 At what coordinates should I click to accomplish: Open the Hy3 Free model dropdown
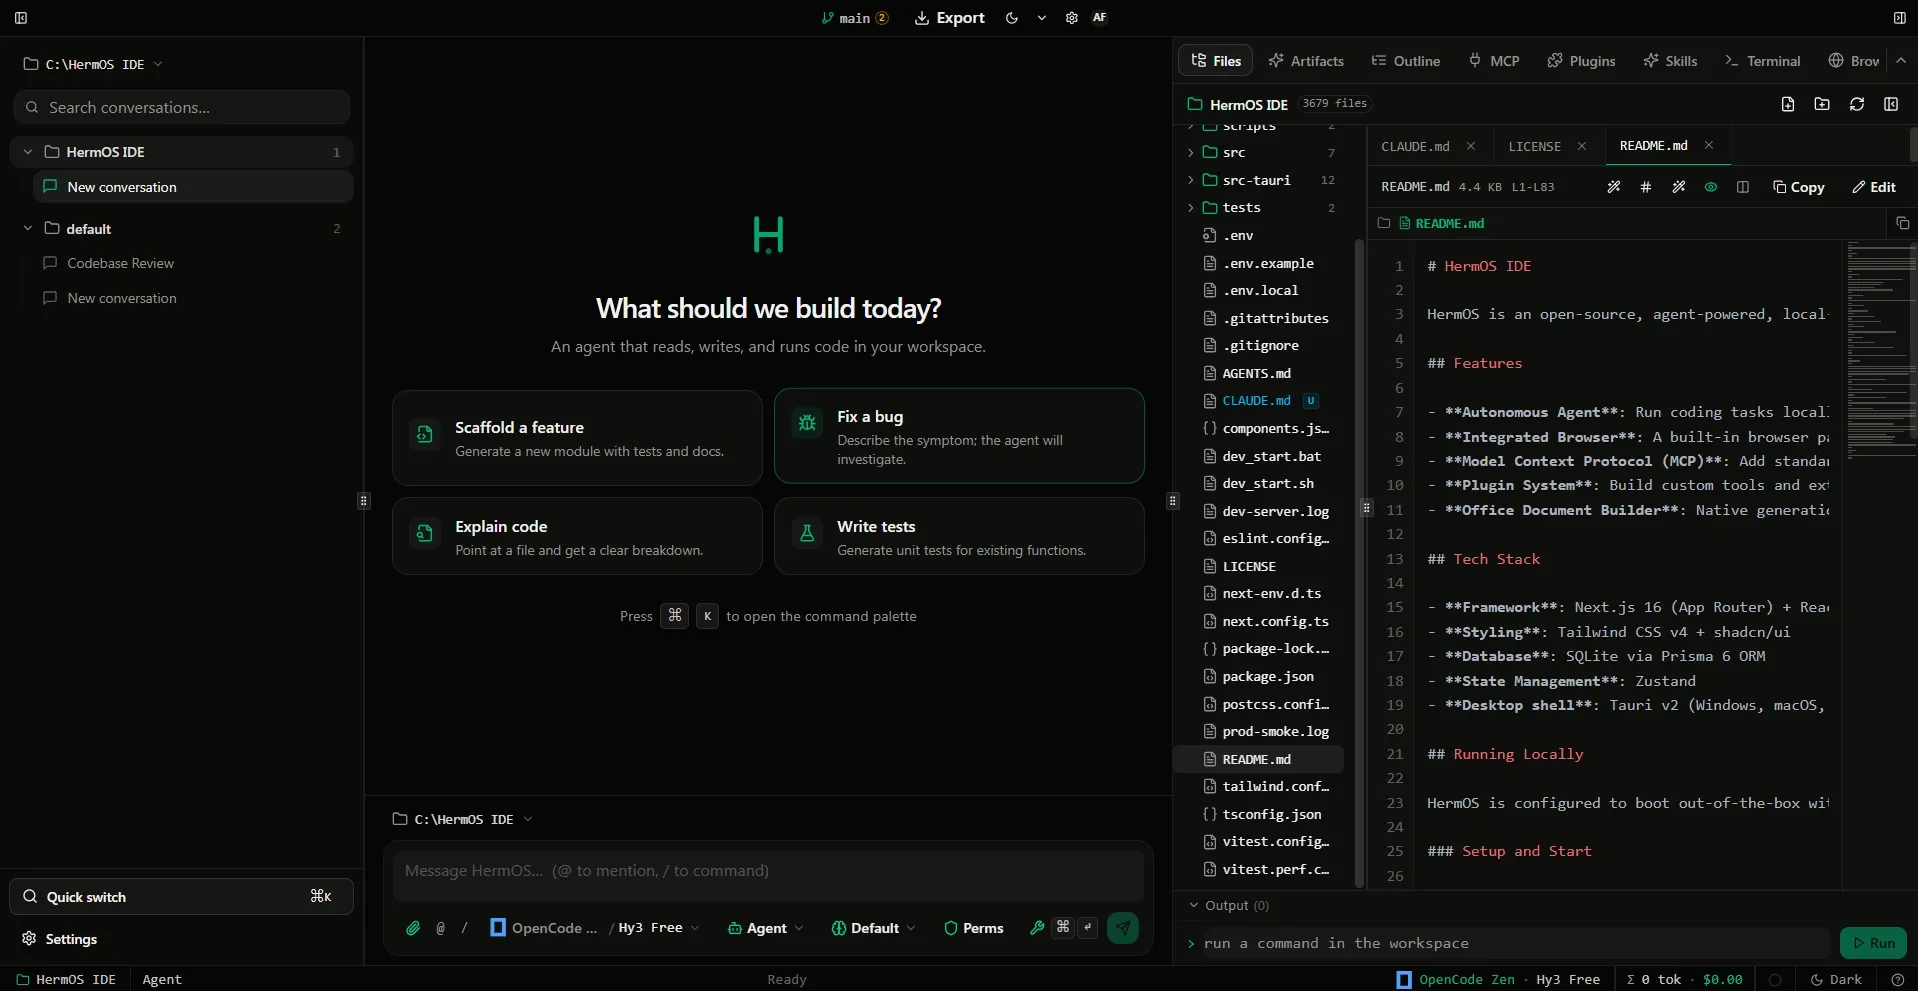(659, 928)
